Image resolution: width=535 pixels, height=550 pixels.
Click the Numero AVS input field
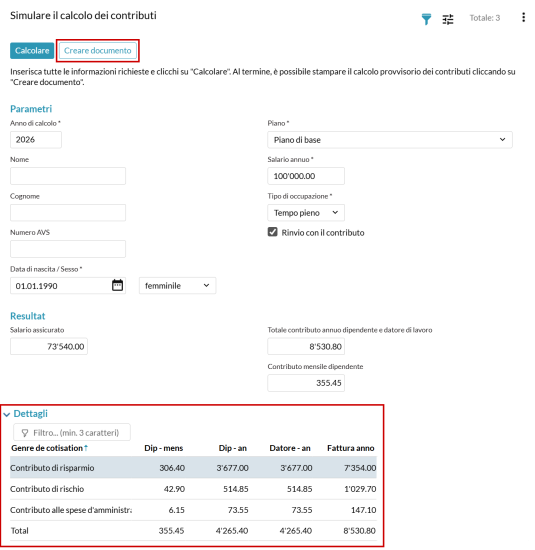coord(68,249)
